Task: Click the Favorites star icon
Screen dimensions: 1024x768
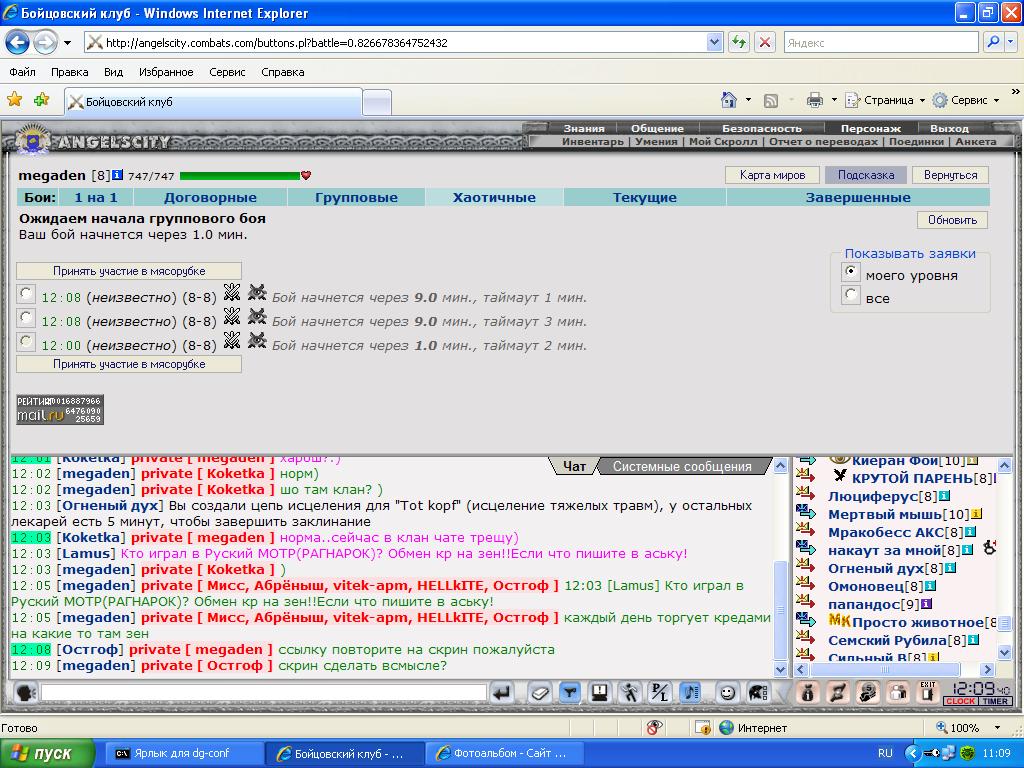Action: pos(14,99)
